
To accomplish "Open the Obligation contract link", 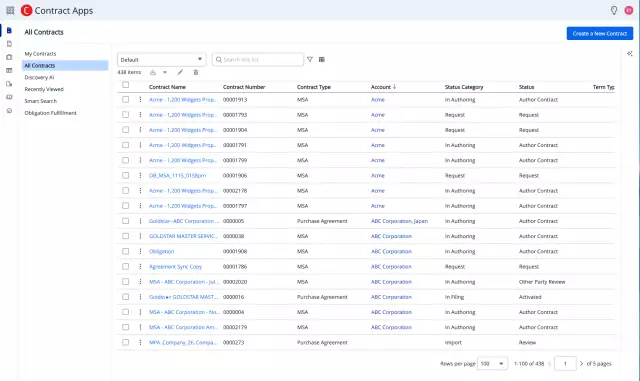I will coord(162,252).
